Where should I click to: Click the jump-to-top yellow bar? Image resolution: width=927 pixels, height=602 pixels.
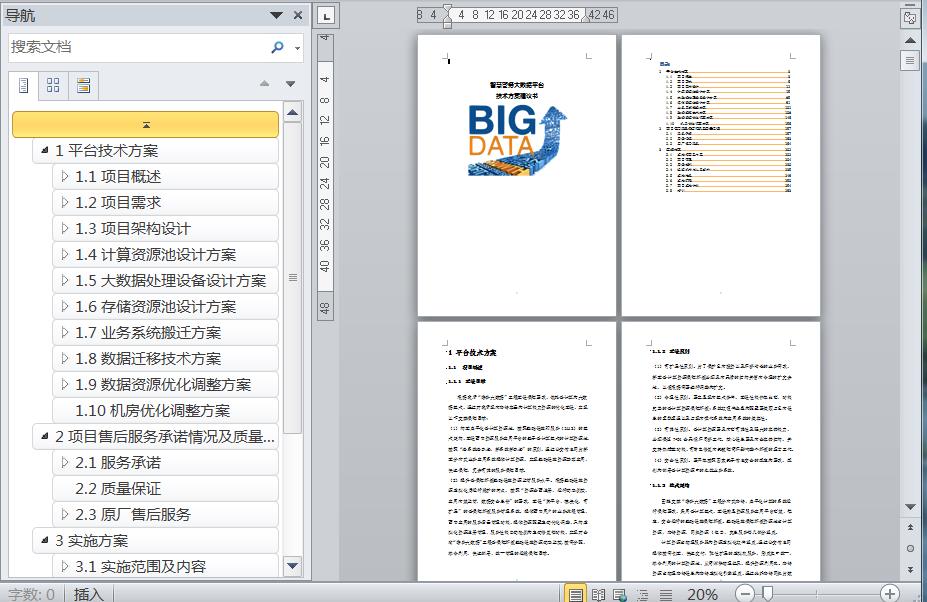145,125
